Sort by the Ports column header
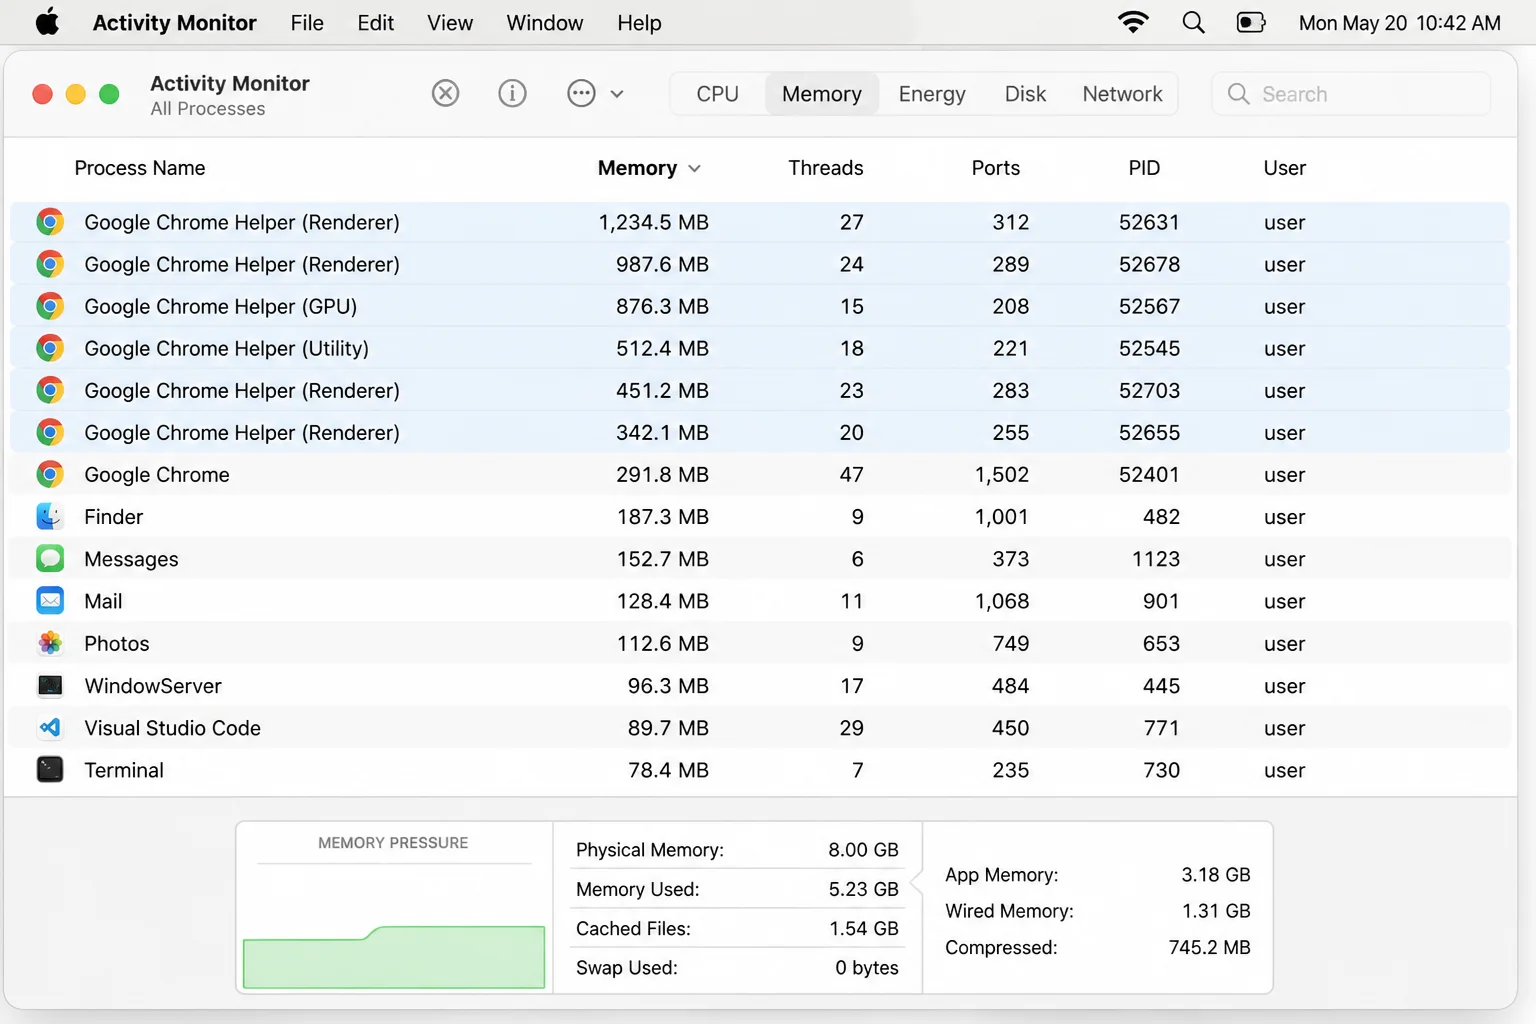1536x1024 pixels. pyautogui.click(x=995, y=168)
